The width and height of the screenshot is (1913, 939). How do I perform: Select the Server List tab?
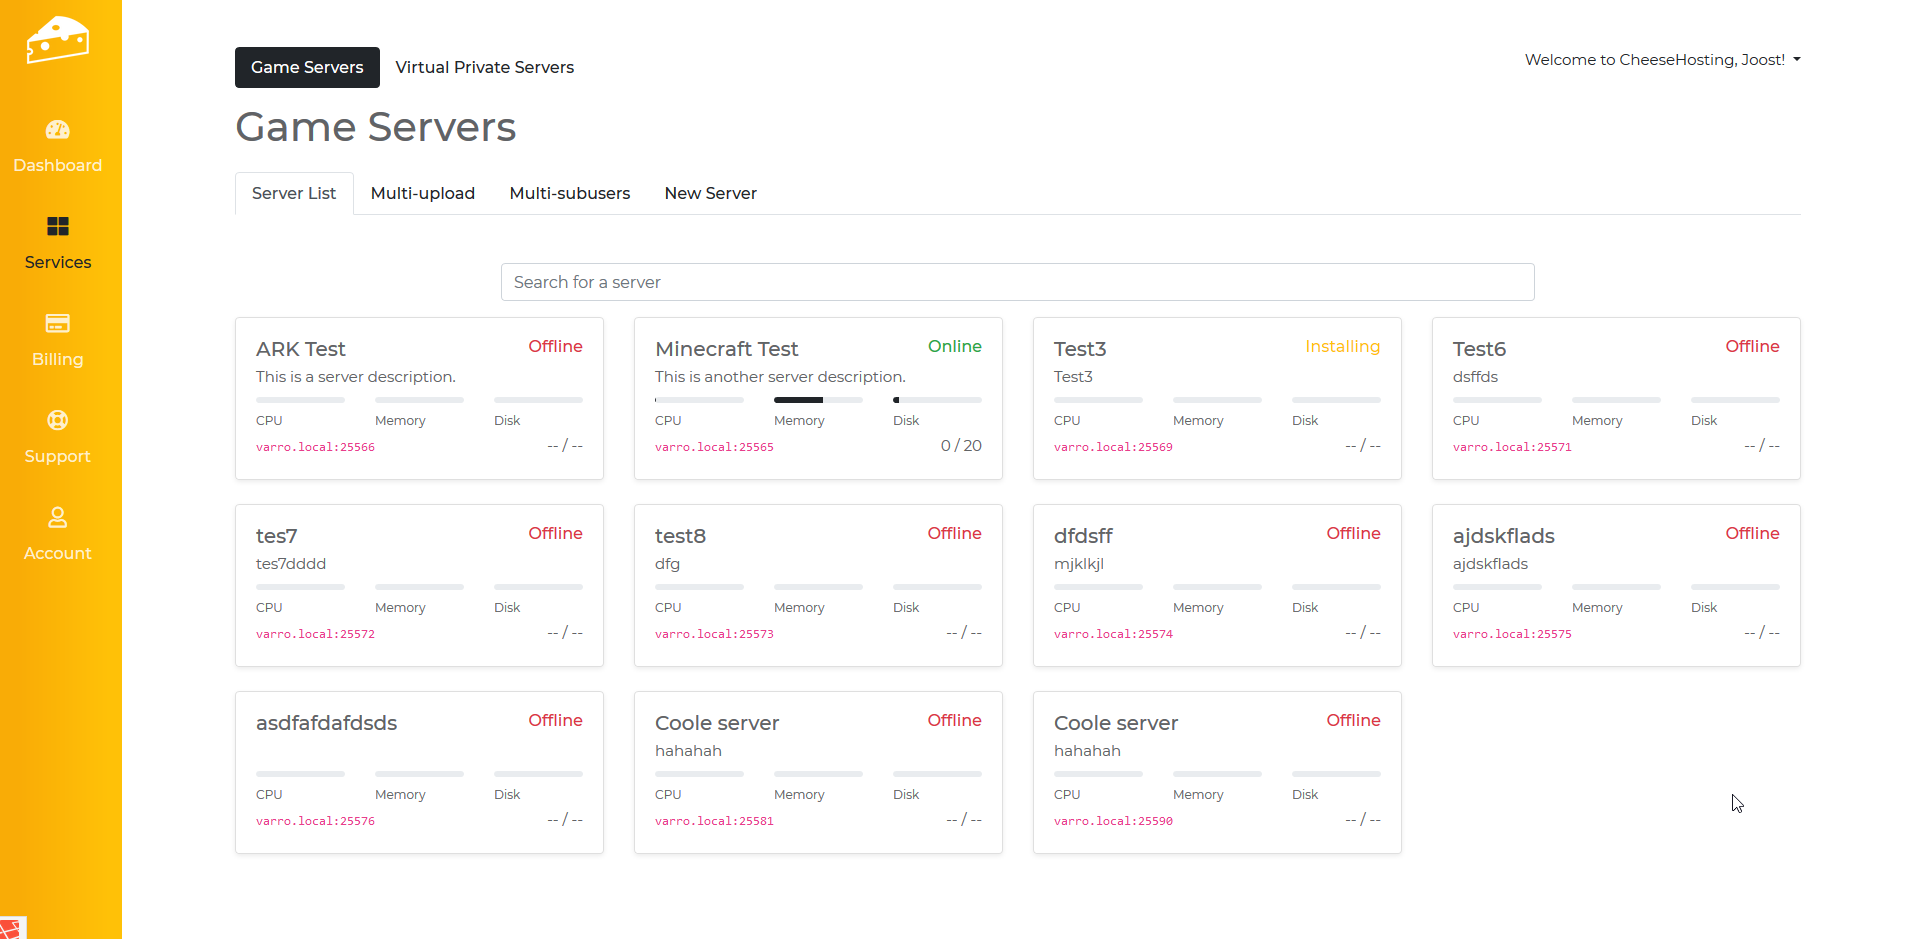294,193
